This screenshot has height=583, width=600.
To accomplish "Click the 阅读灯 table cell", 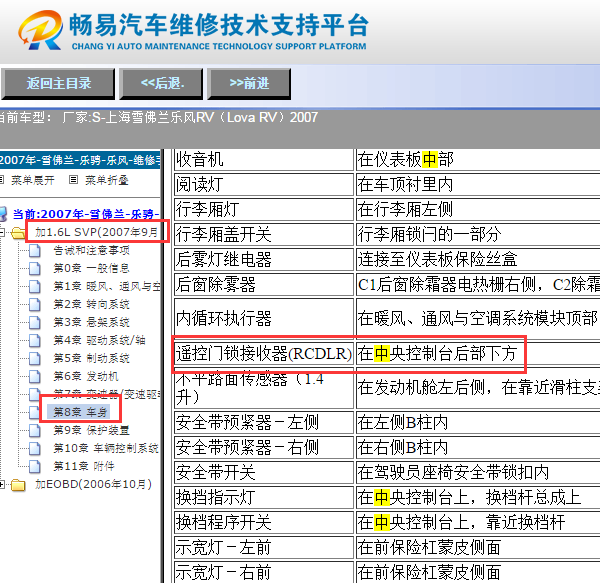I will pyautogui.click(x=264, y=184).
